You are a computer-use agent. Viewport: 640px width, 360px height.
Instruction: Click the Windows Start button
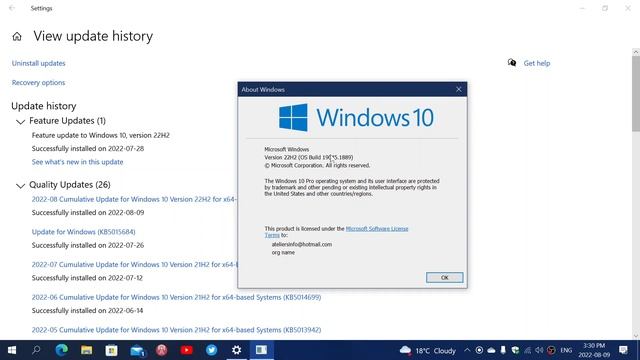tap(12, 350)
